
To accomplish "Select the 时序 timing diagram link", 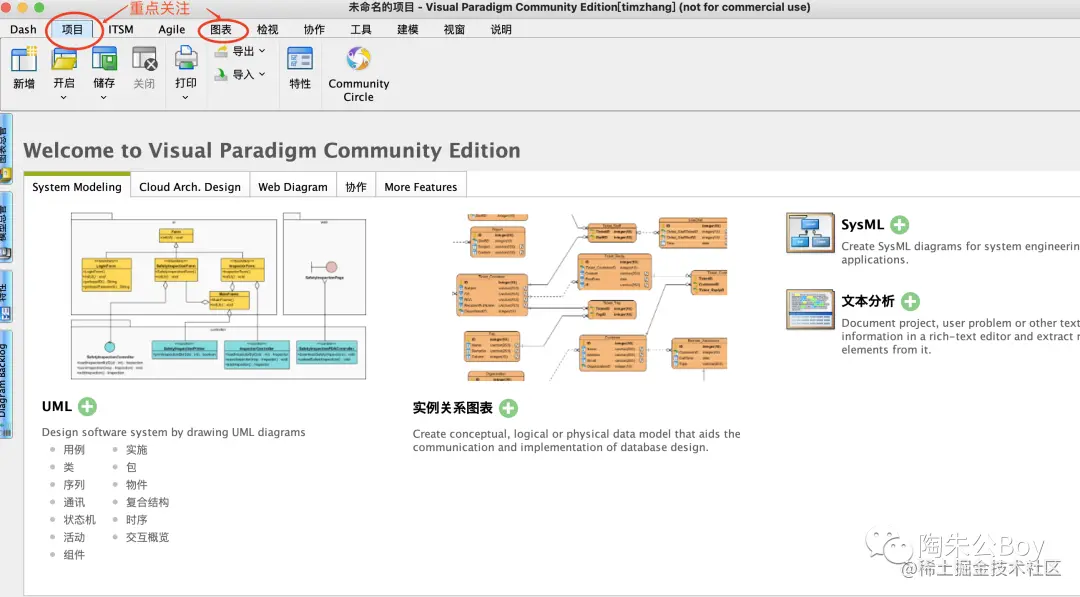I will tap(136, 520).
